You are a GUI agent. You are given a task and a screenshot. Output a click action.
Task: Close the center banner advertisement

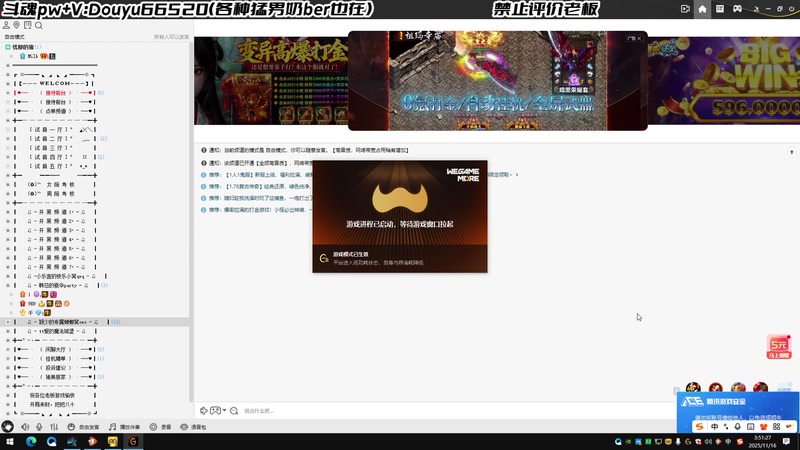click(x=639, y=38)
